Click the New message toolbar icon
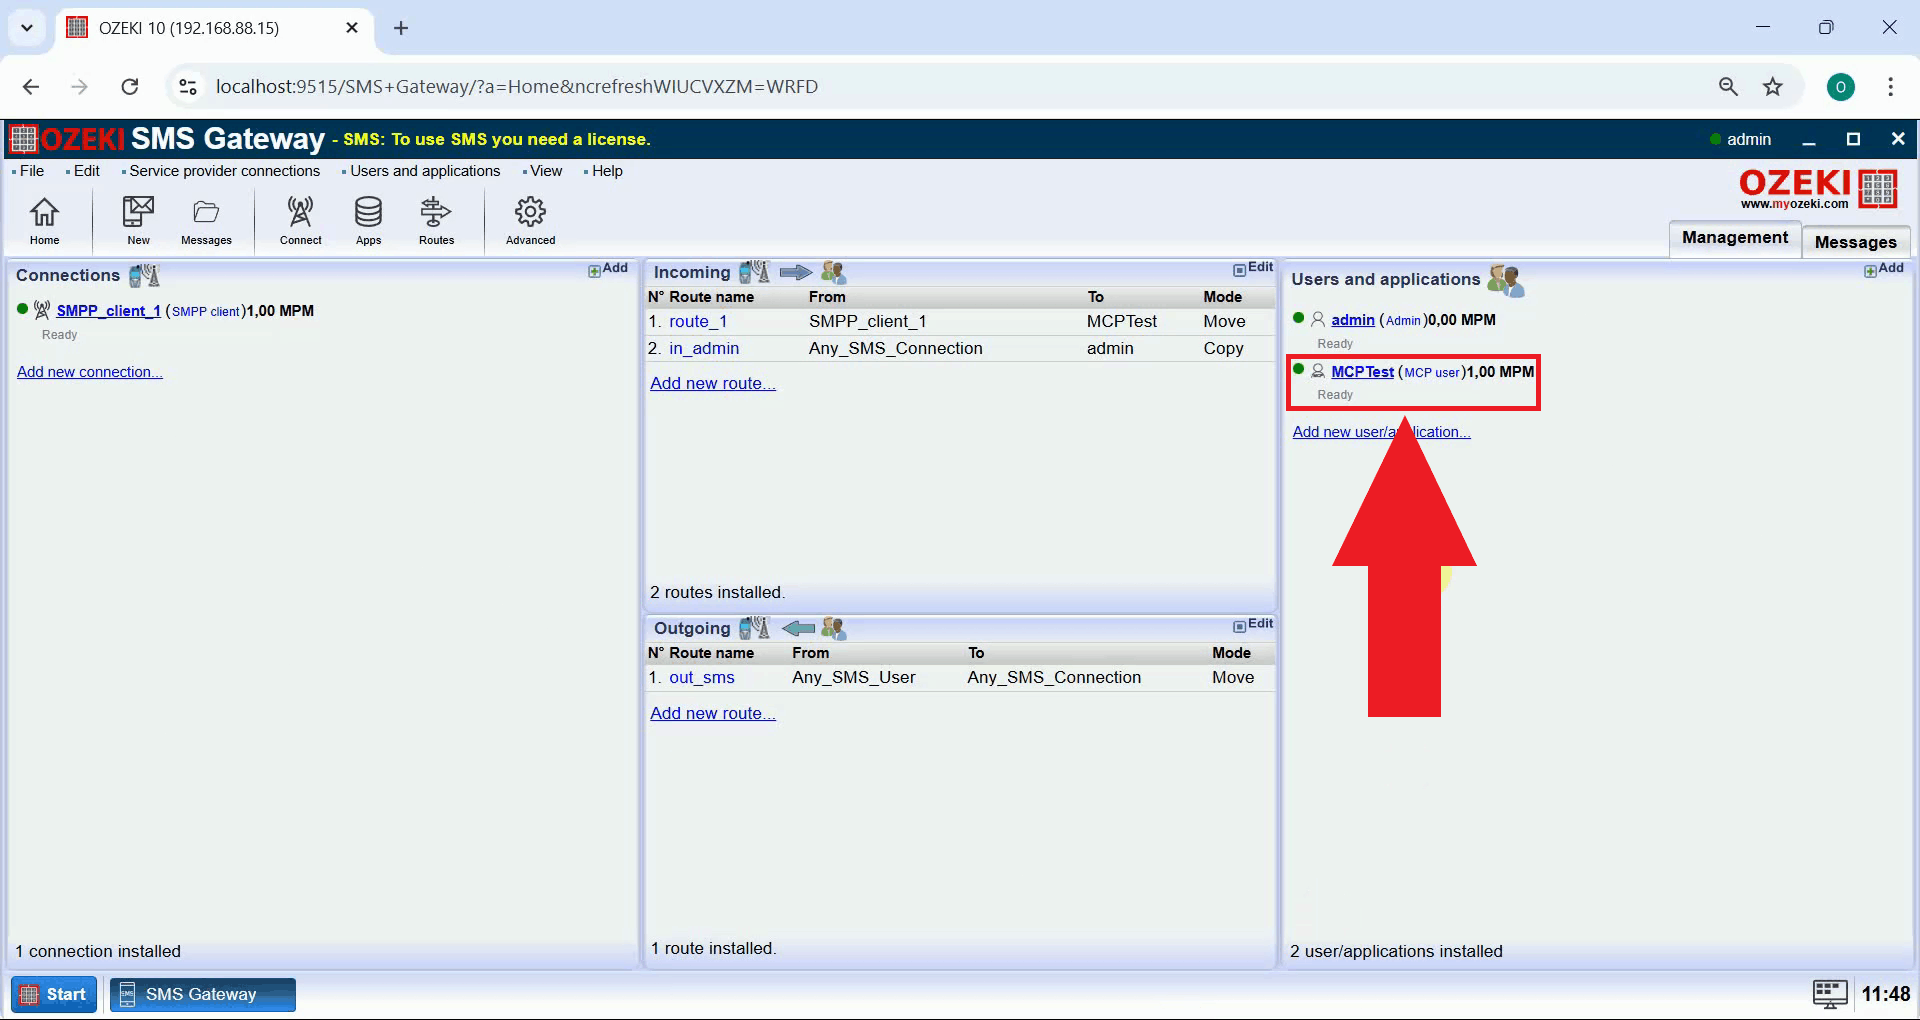 click(x=138, y=220)
